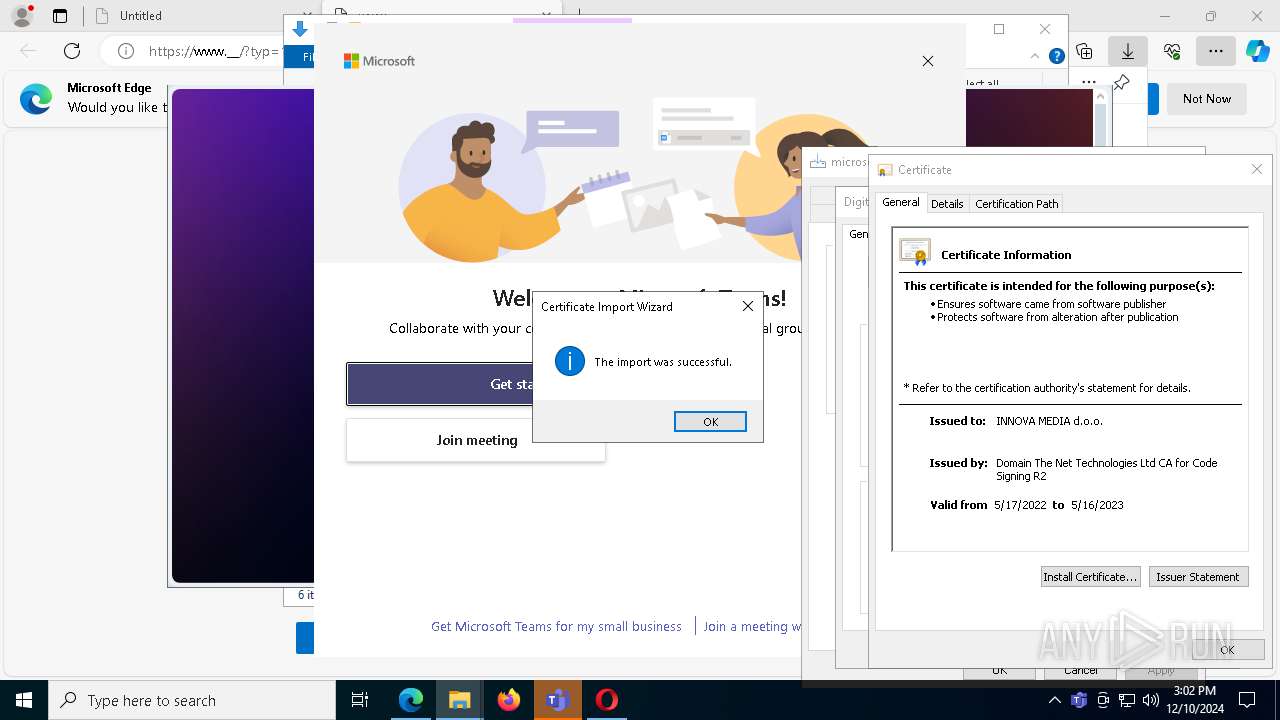
Task: Open Task View from taskbar
Action: [x=360, y=700]
